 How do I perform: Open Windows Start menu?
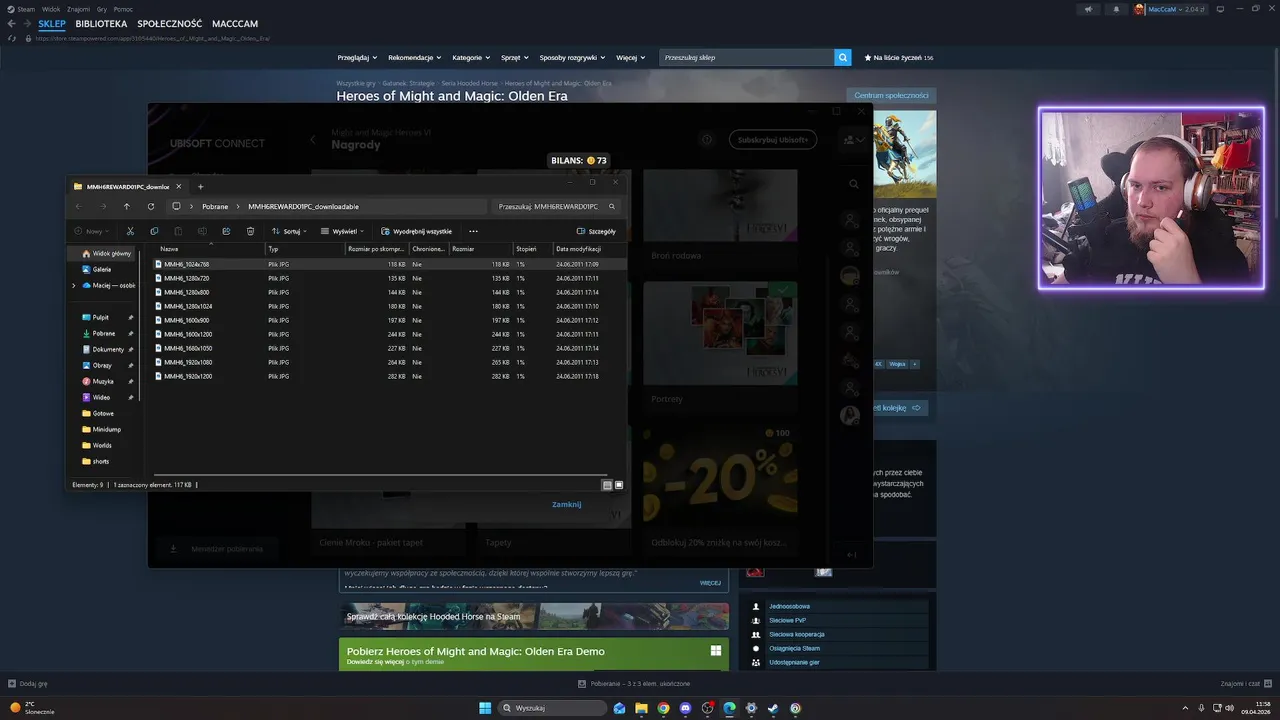485,708
